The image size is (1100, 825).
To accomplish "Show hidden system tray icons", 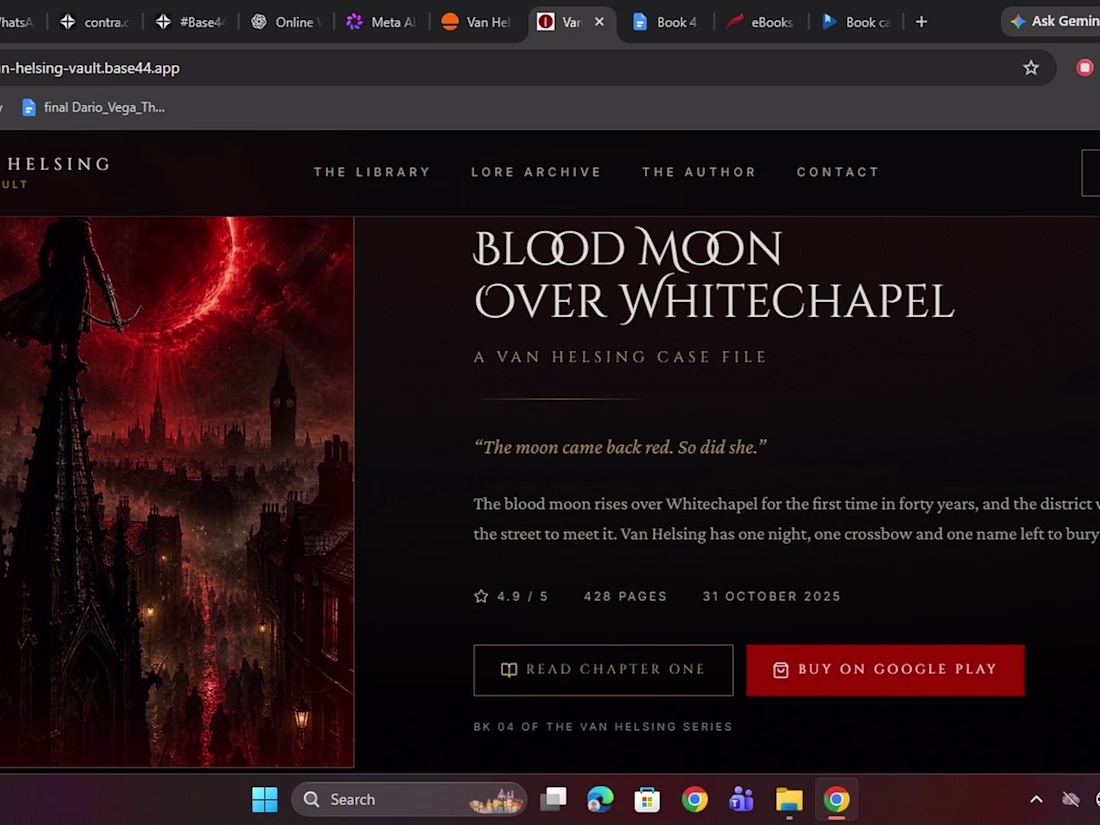I will pyautogui.click(x=1036, y=799).
